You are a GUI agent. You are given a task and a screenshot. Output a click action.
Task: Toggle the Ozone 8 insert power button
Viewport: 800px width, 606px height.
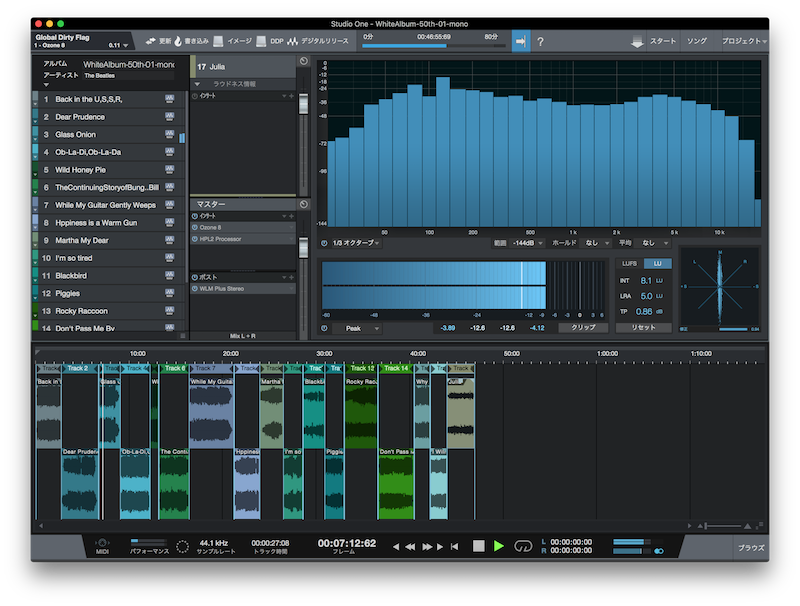point(195,228)
